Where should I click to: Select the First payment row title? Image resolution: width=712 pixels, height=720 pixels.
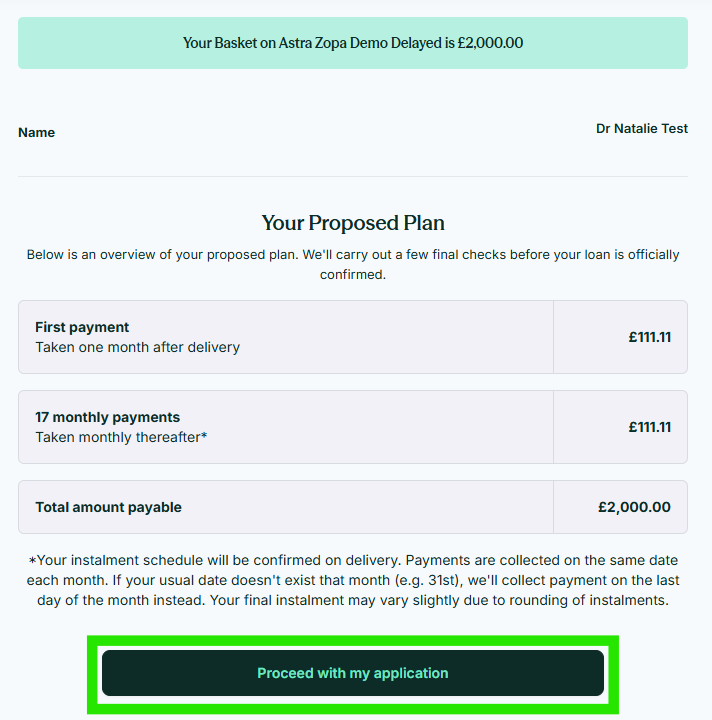[82, 327]
